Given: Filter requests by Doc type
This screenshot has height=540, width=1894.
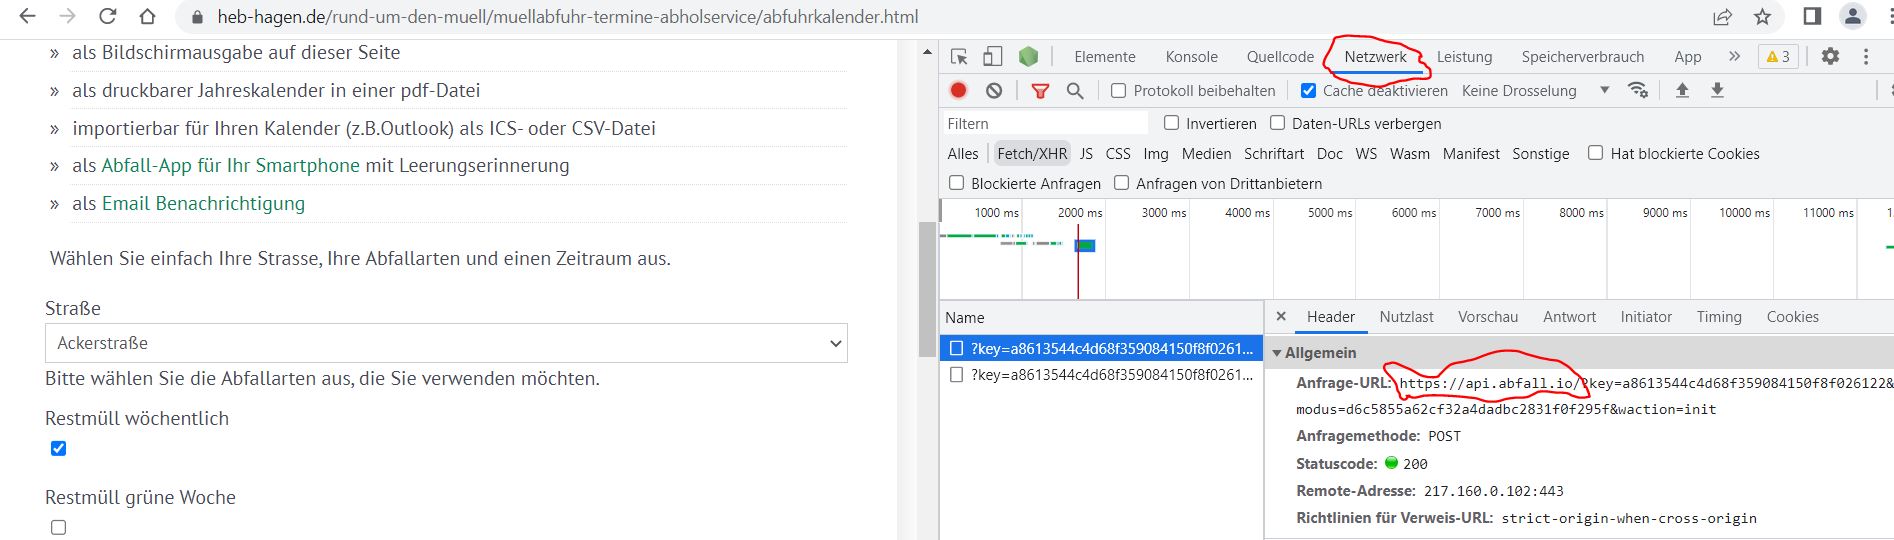Looking at the screenshot, I should 1330,154.
